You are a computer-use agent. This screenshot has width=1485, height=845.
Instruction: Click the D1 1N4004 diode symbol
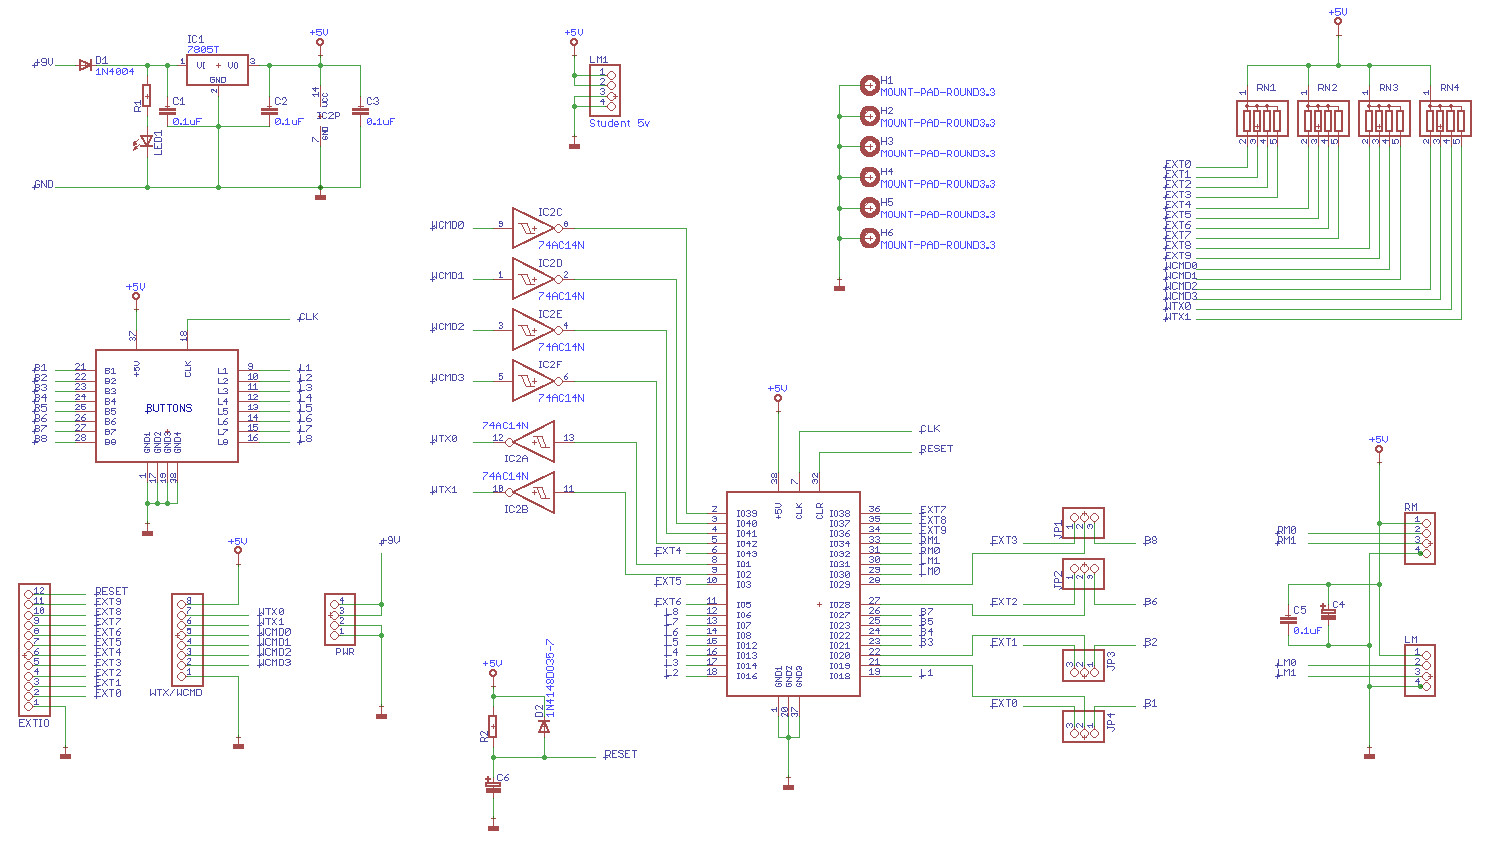click(85, 65)
